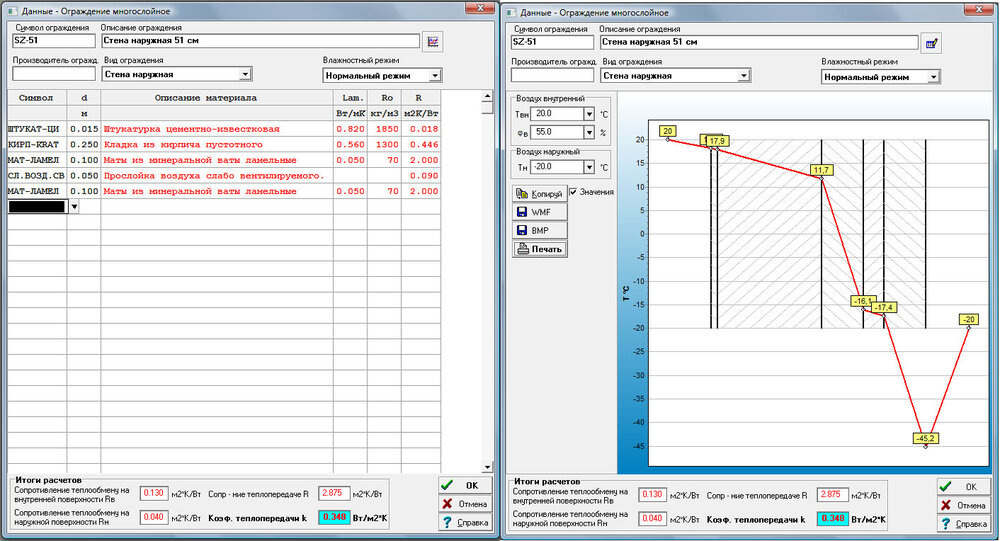The image size is (1000, 541).
Task: Expand Вид ограждения dropdown in left window
Action: pyautogui.click(x=245, y=74)
